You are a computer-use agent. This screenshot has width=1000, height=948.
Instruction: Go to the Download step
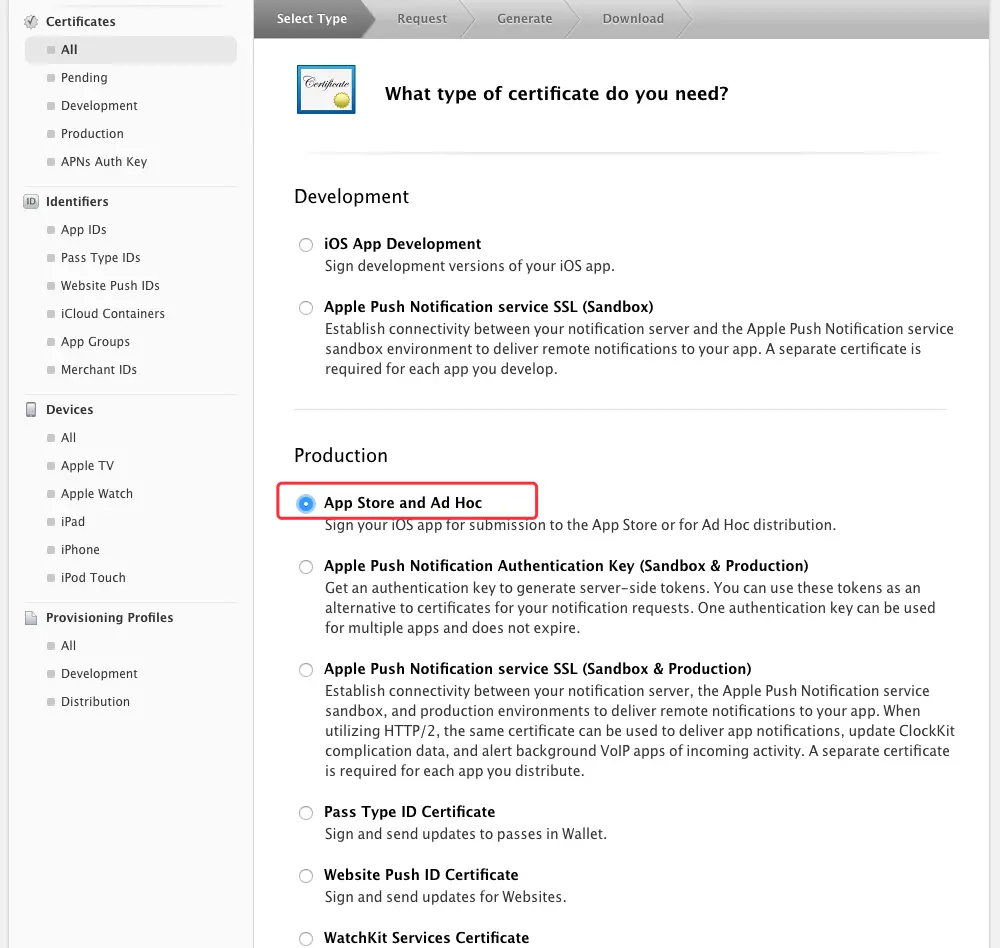point(633,19)
